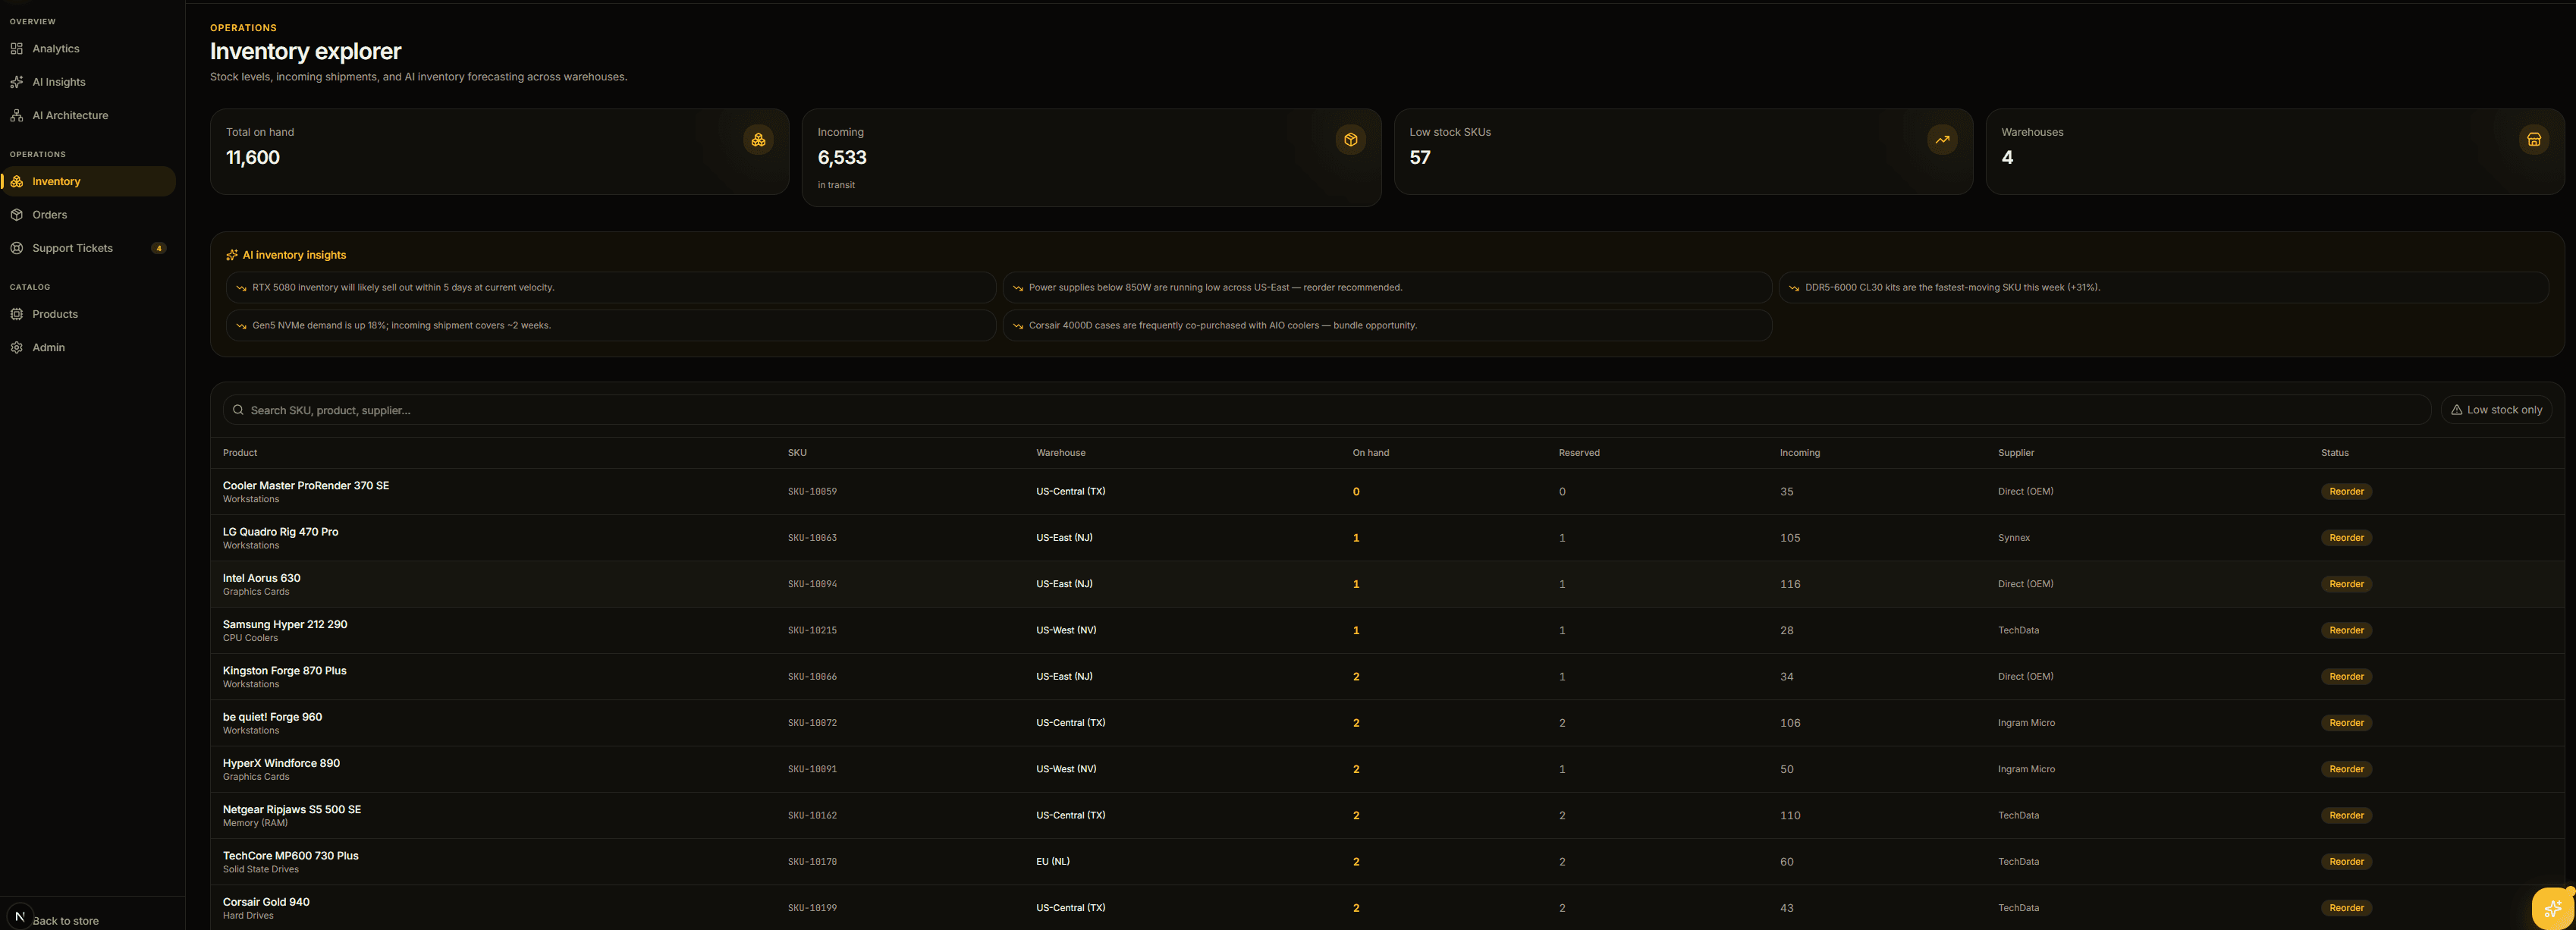Image resolution: width=2576 pixels, height=930 pixels.
Task: Click the AI Insights sparkle icon
Action: click(x=17, y=82)
